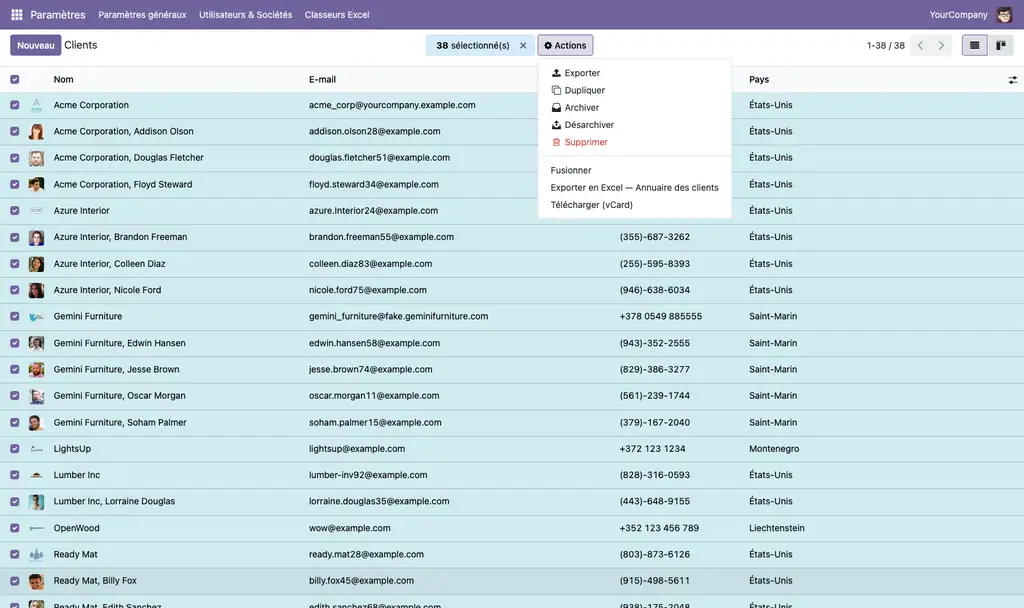Click email lumber-inv92@example.com
The height and width of the screenshot is (608, 1024).
click(368, 475)
